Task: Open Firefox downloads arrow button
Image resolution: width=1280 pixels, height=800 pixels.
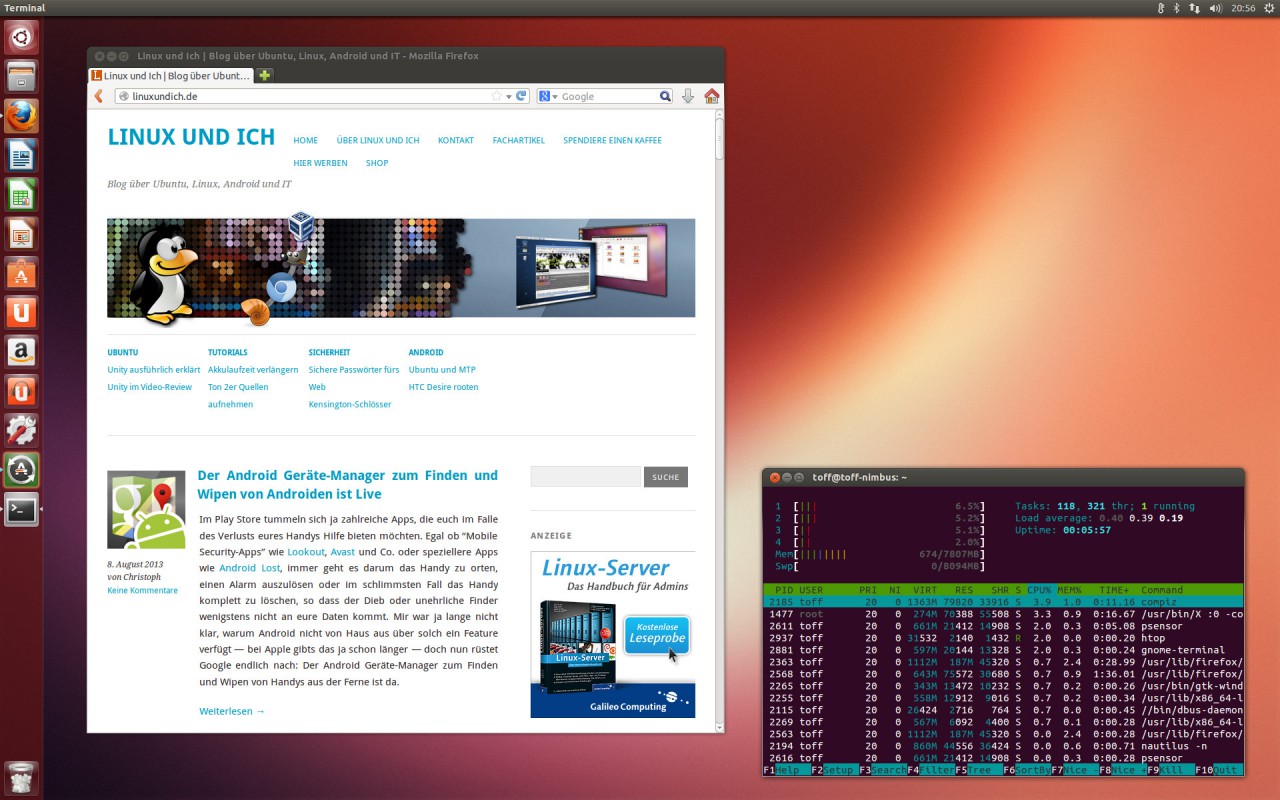Action: tap(688, 96)
